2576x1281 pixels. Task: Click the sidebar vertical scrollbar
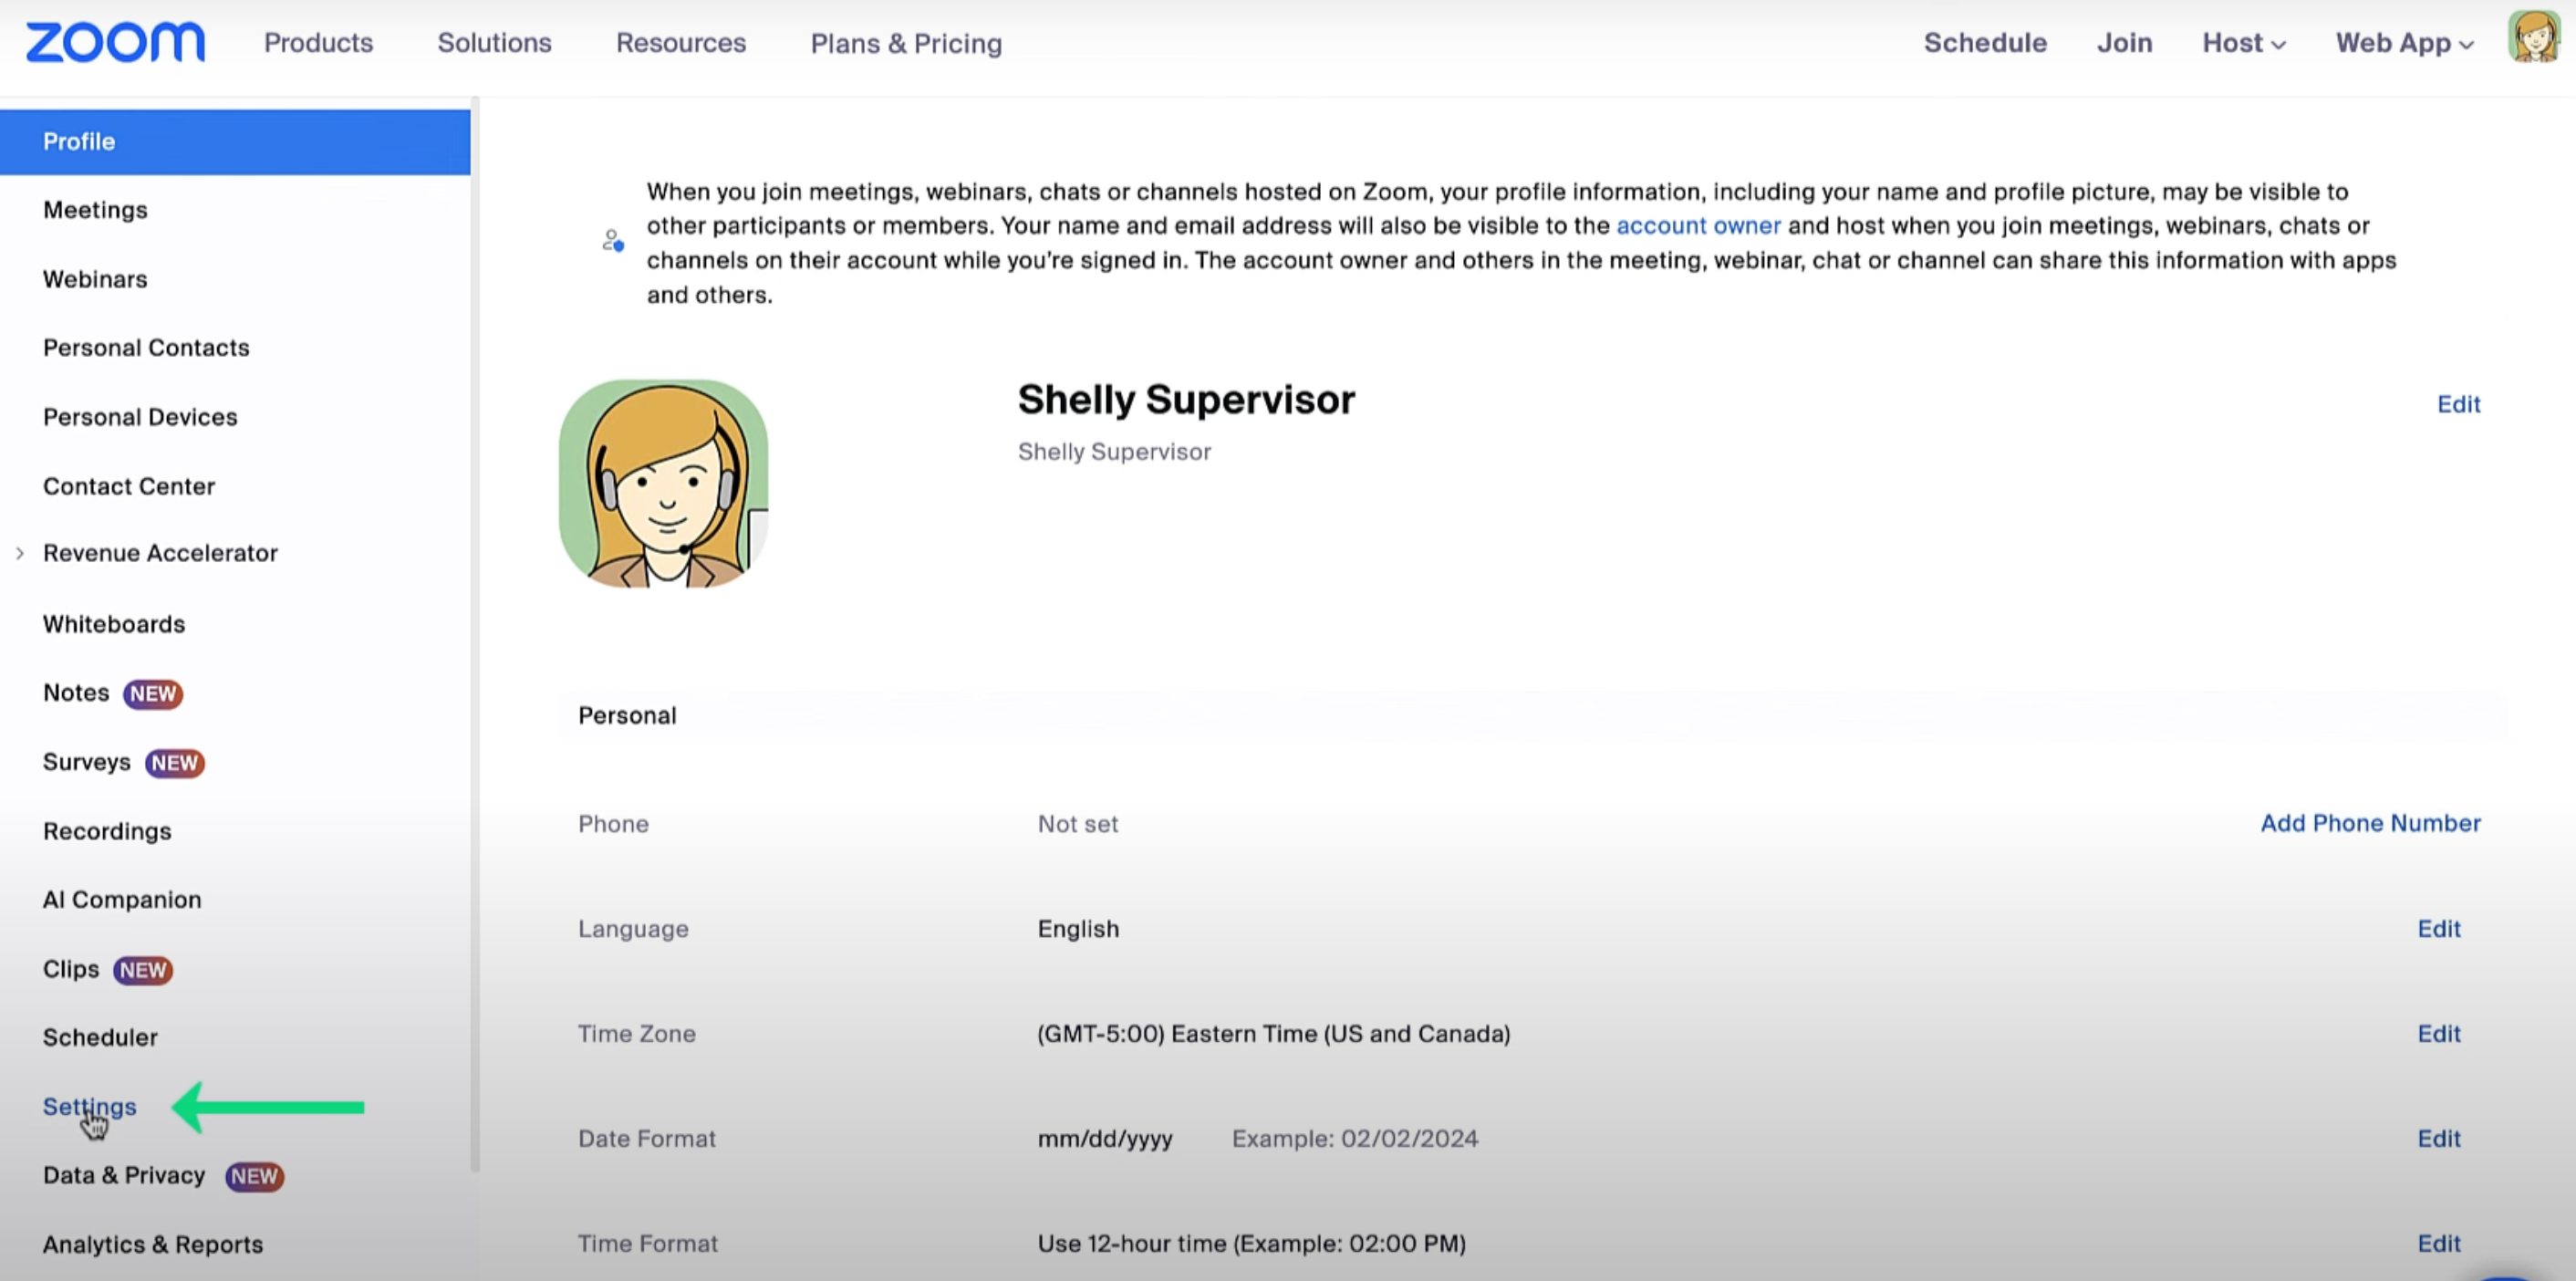475,634
